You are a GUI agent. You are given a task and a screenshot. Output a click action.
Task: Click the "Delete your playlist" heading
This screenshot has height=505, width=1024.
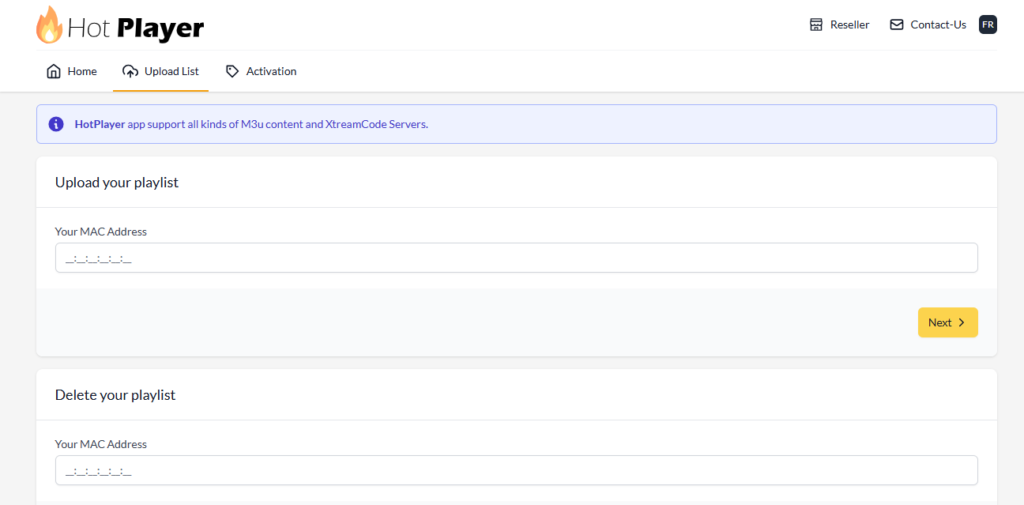coord(115,395)
